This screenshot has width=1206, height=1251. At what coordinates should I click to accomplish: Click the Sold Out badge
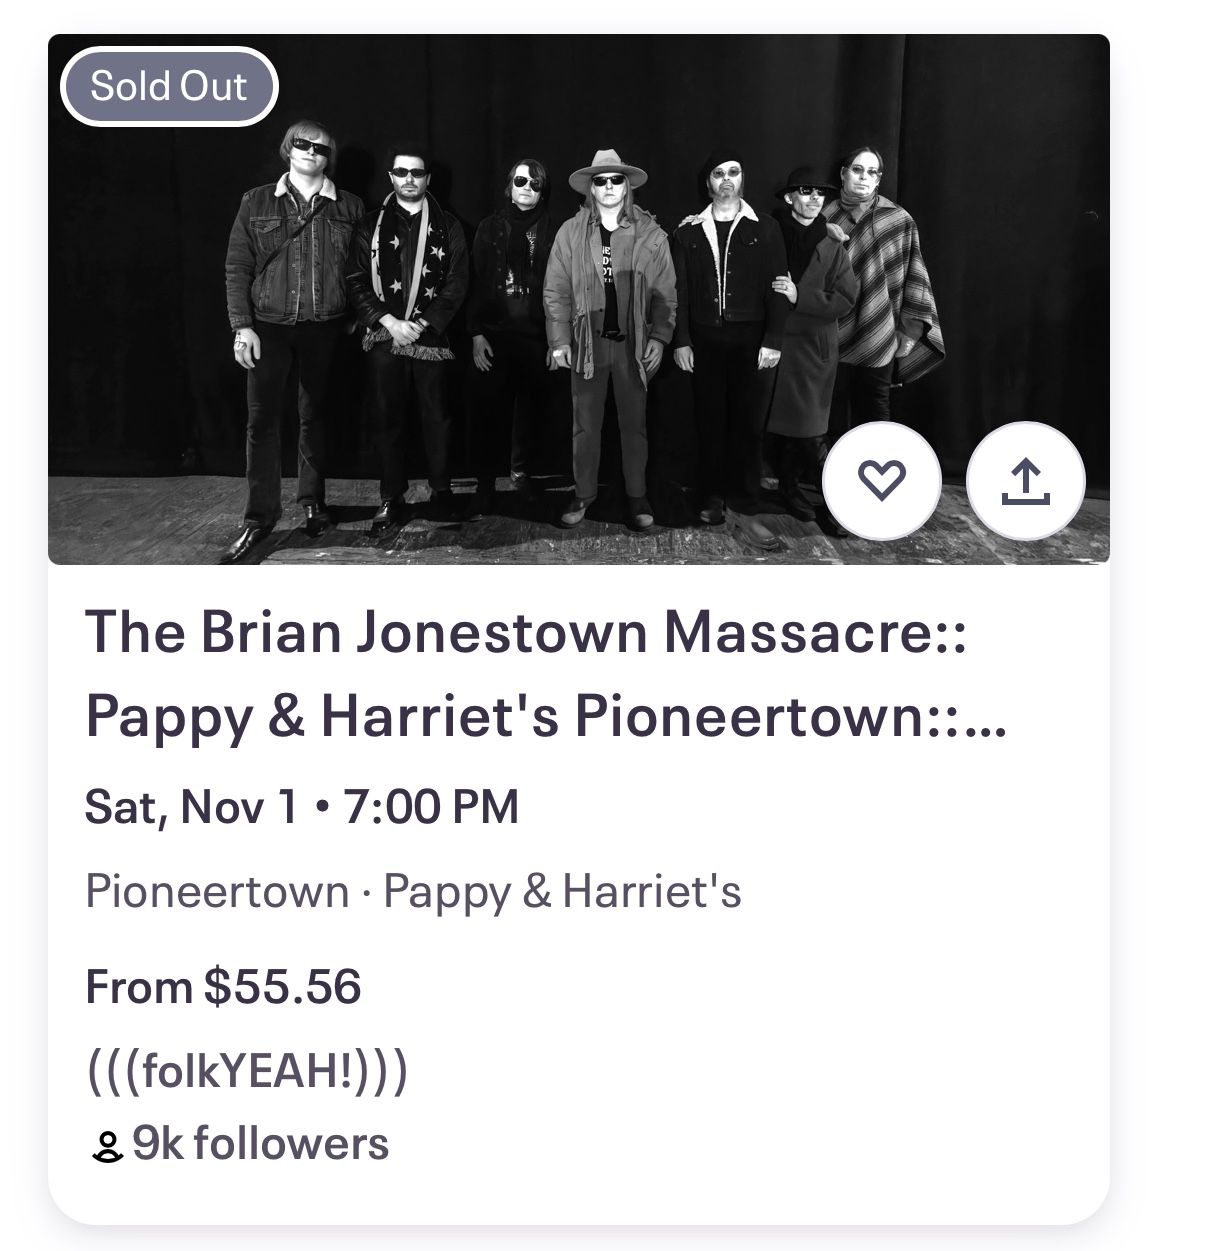click(166, 86)
